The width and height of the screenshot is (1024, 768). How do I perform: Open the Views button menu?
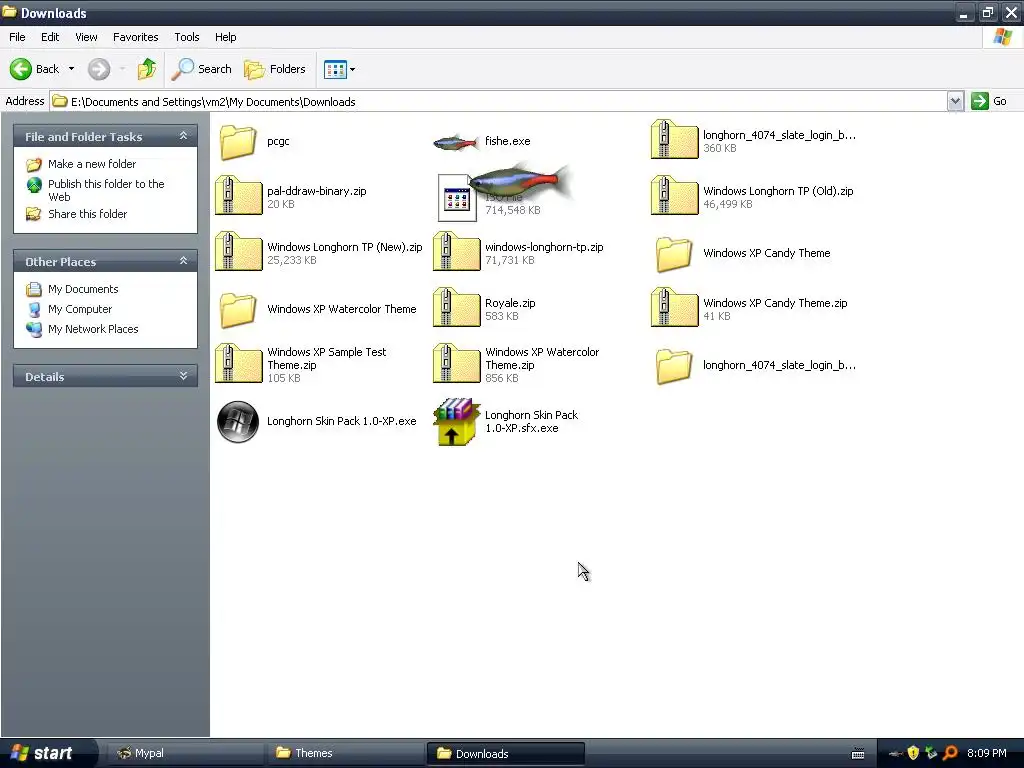coord(340,69)
